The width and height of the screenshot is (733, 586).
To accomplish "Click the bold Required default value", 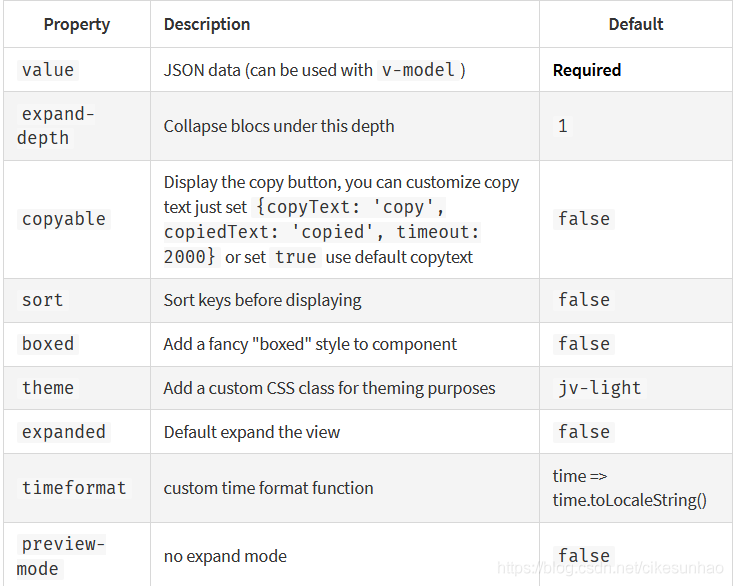I will (587, 70).
